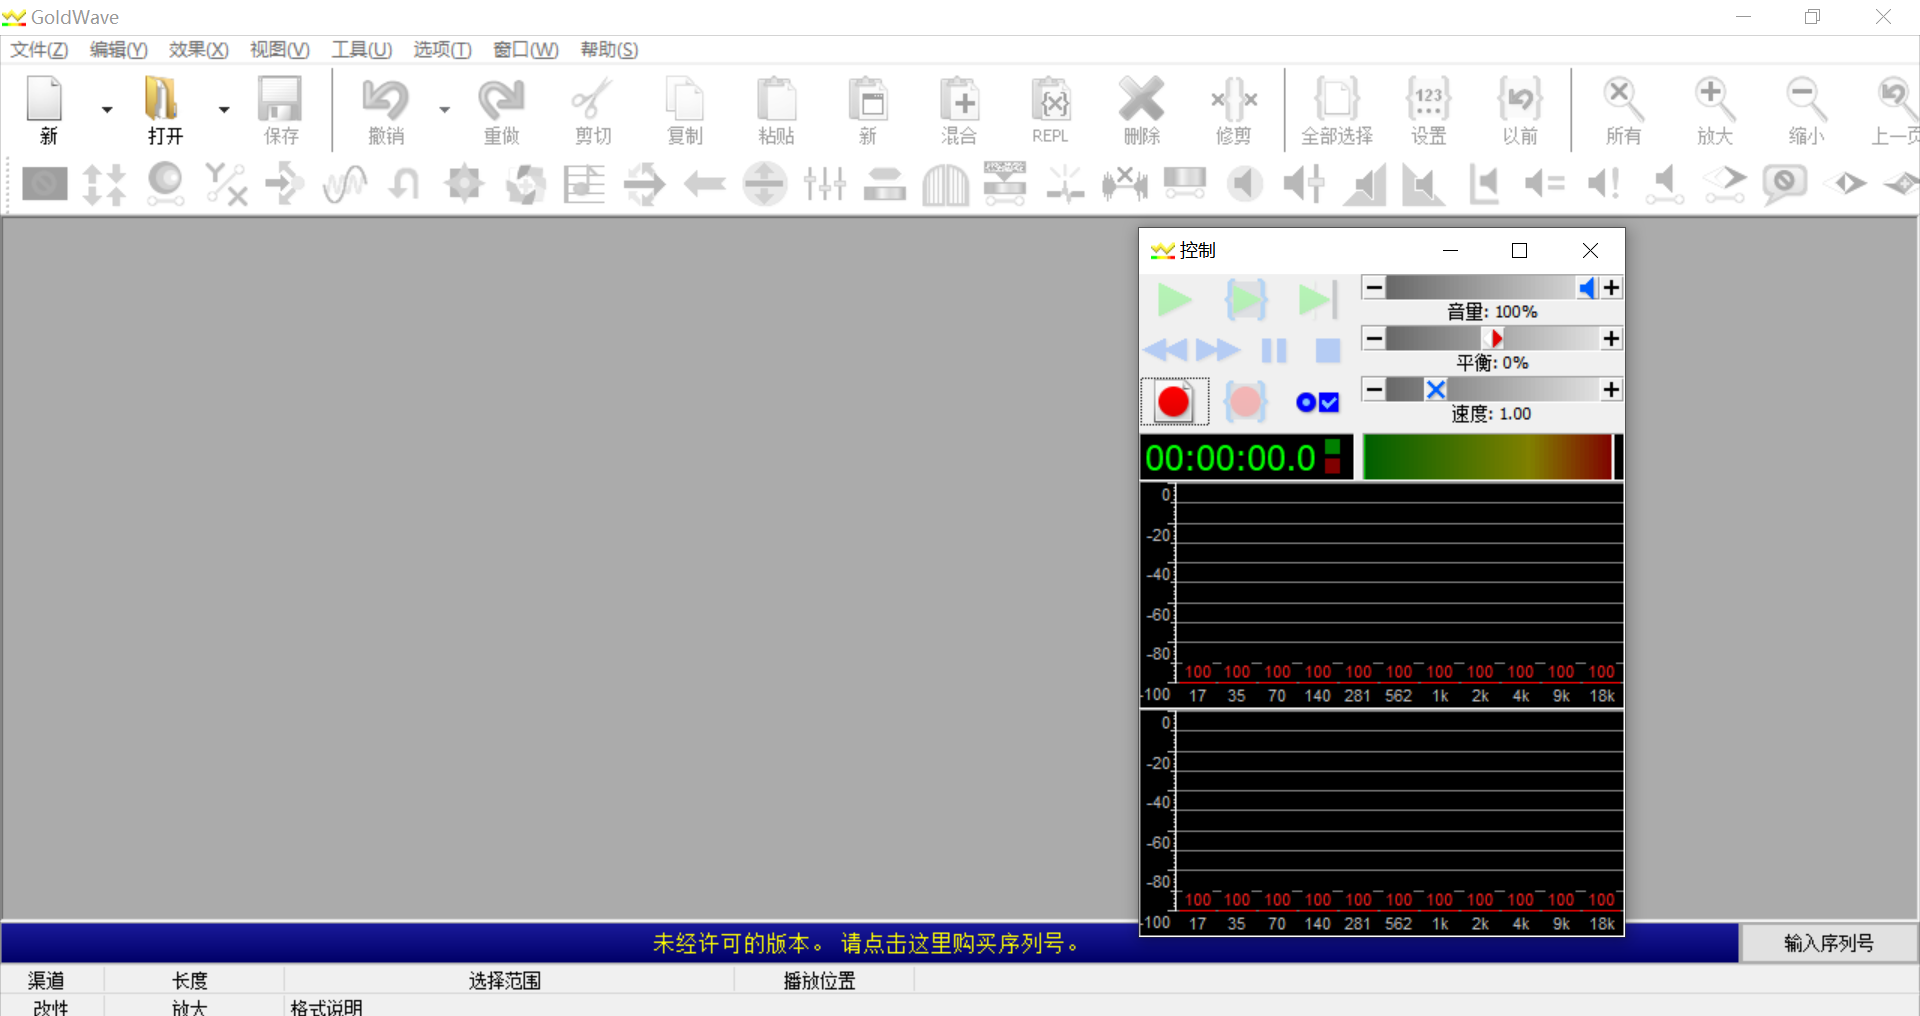
Task: Expand the dropdown arrow beside 新
Action: (107, 110)
